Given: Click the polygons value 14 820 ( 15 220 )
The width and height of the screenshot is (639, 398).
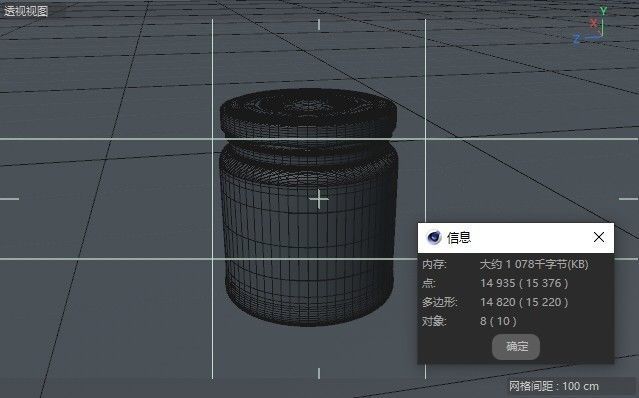Looking at the screenshot, I should (x=524, y=302).
